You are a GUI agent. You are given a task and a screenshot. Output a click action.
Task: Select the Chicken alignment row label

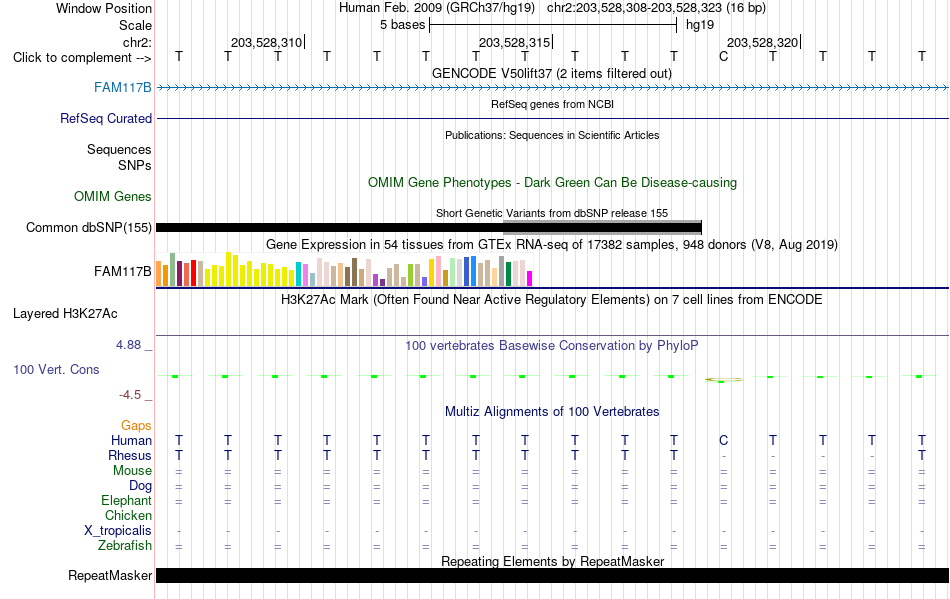pyautogui.click(x=128, y=515)
